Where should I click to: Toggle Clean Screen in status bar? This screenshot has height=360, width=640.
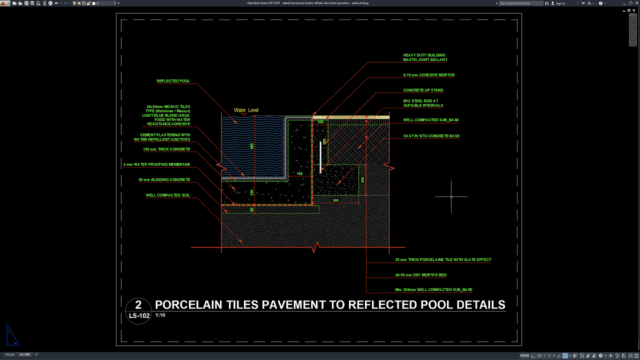pyautogui.click(x=630, y=356)
